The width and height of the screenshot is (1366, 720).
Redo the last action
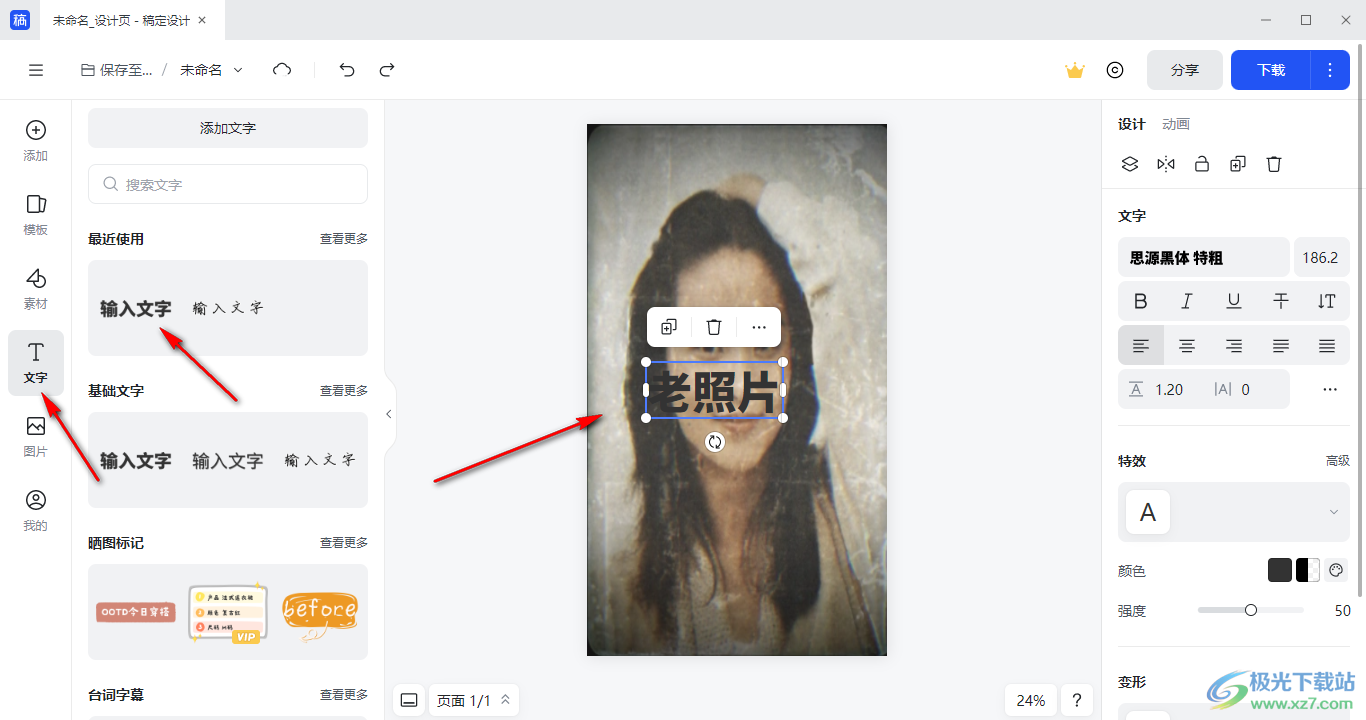[387, 70]
